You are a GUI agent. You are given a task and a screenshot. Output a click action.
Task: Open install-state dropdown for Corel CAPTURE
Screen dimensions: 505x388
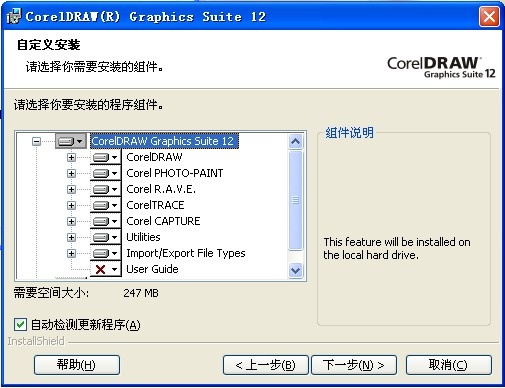105,221
